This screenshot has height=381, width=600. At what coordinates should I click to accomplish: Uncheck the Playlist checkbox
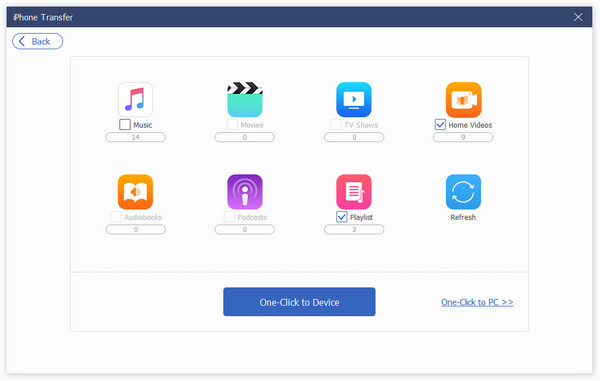click(342, 217)
